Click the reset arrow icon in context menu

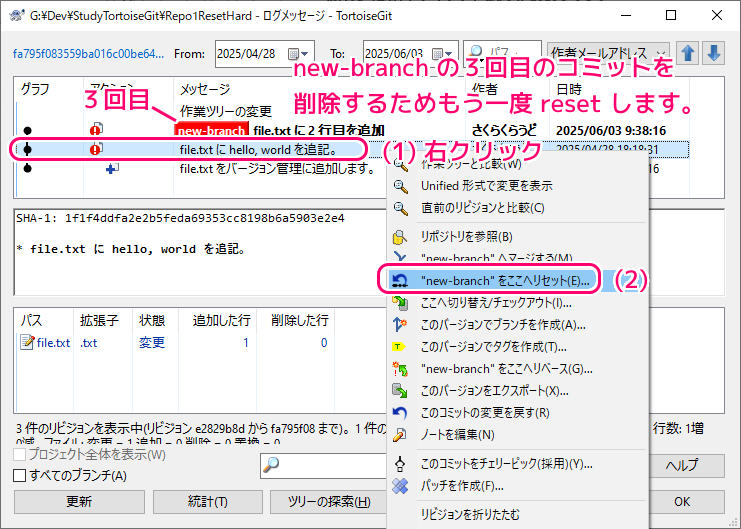[x=400, y=281]
